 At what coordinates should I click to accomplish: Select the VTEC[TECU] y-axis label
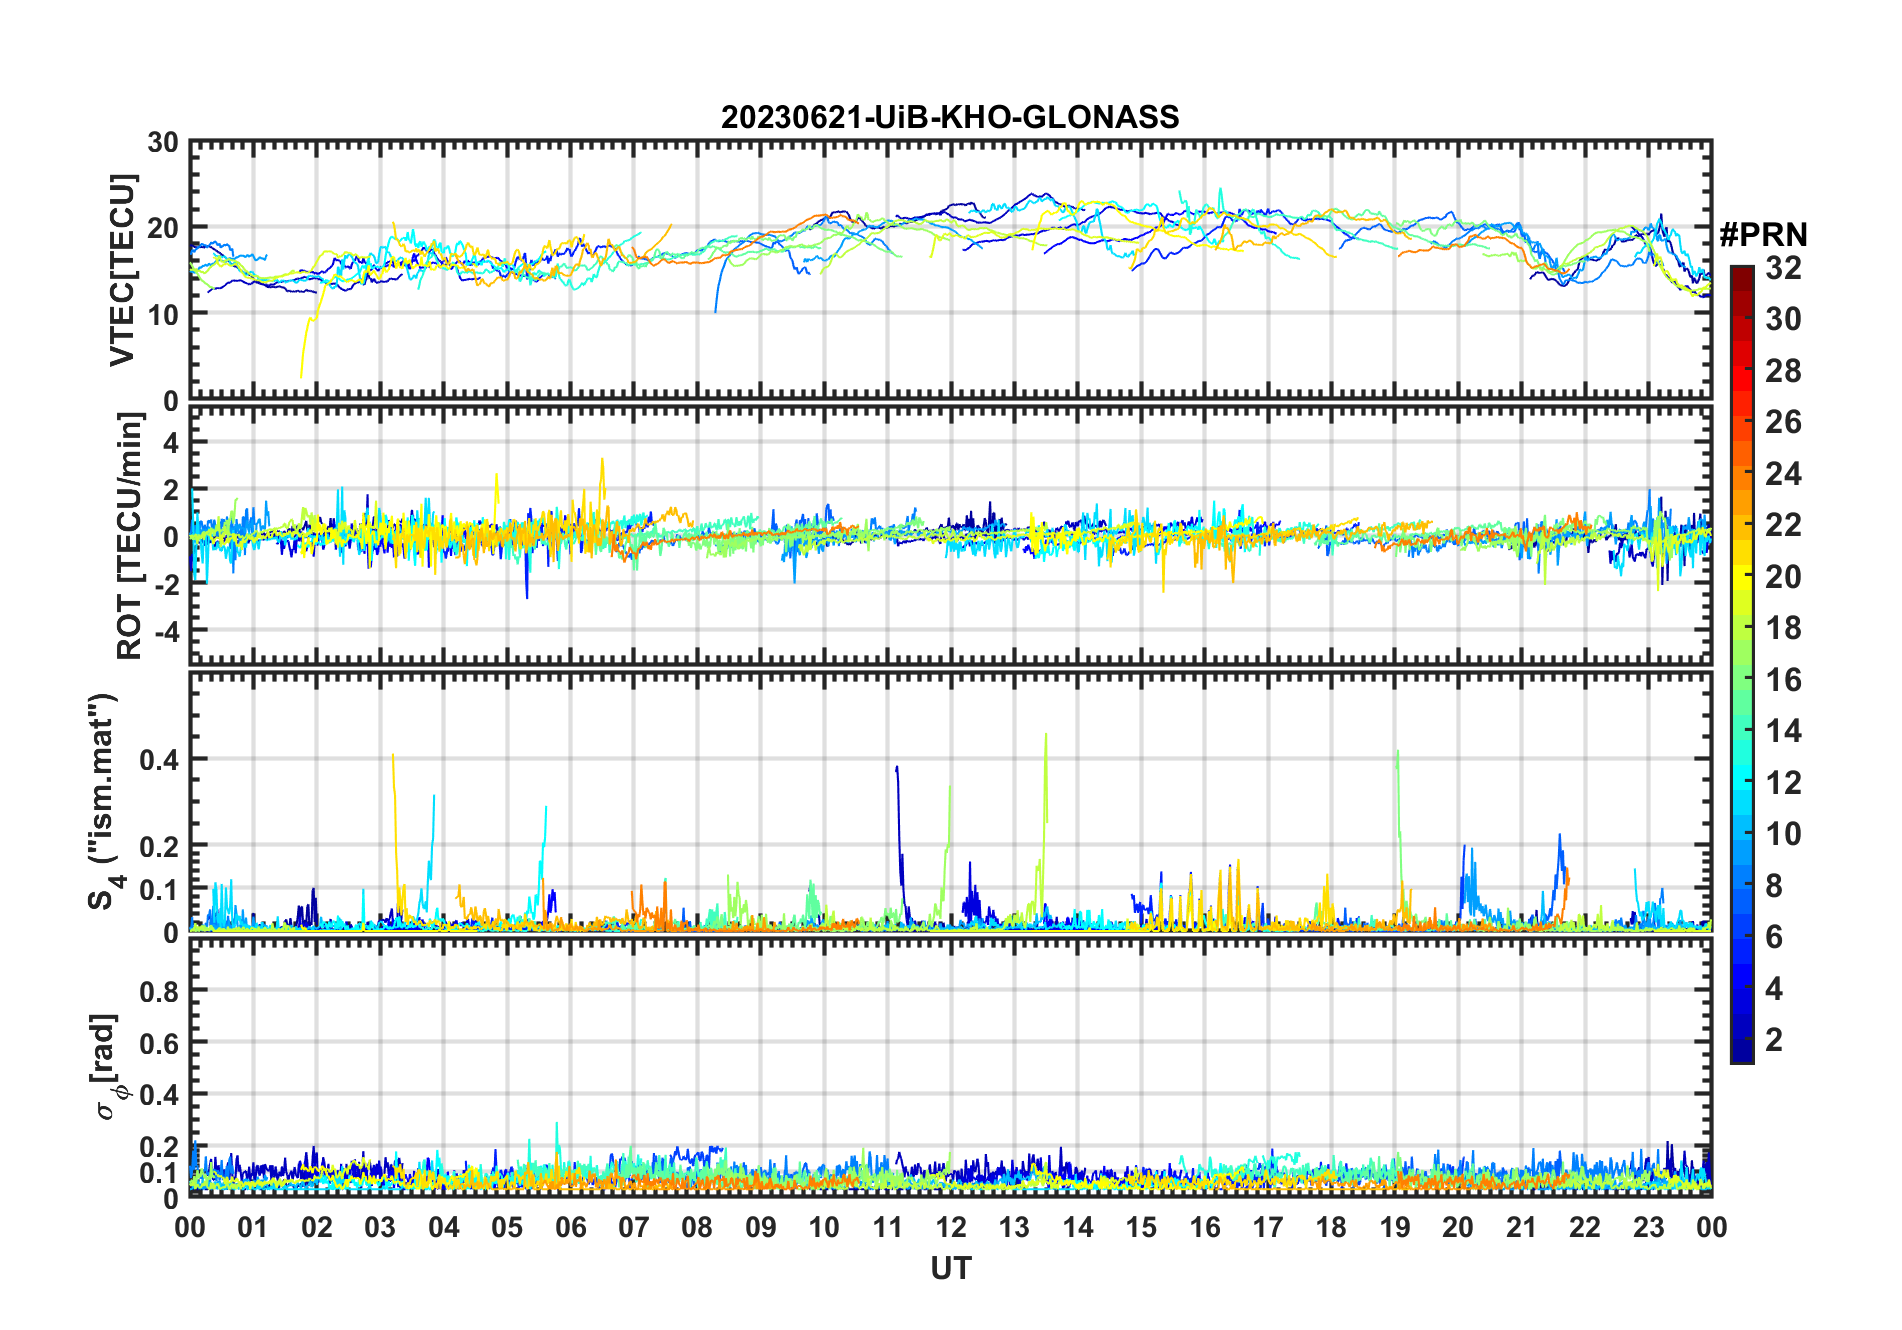pyautogui.click(x=122, y=271)
